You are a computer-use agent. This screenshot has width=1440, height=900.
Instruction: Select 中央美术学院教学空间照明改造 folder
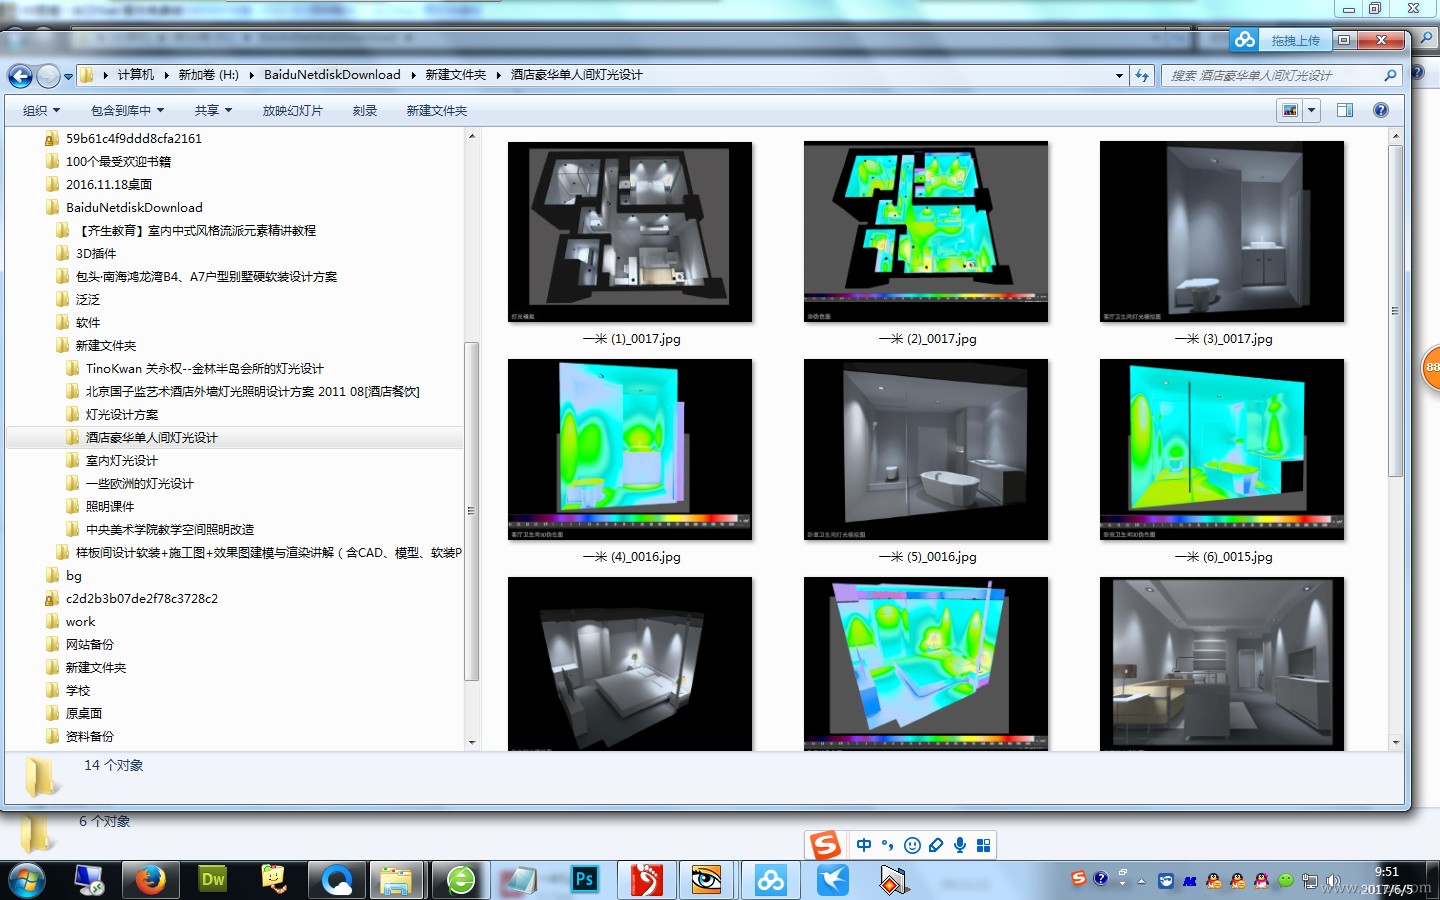click(x=169, y=530)
